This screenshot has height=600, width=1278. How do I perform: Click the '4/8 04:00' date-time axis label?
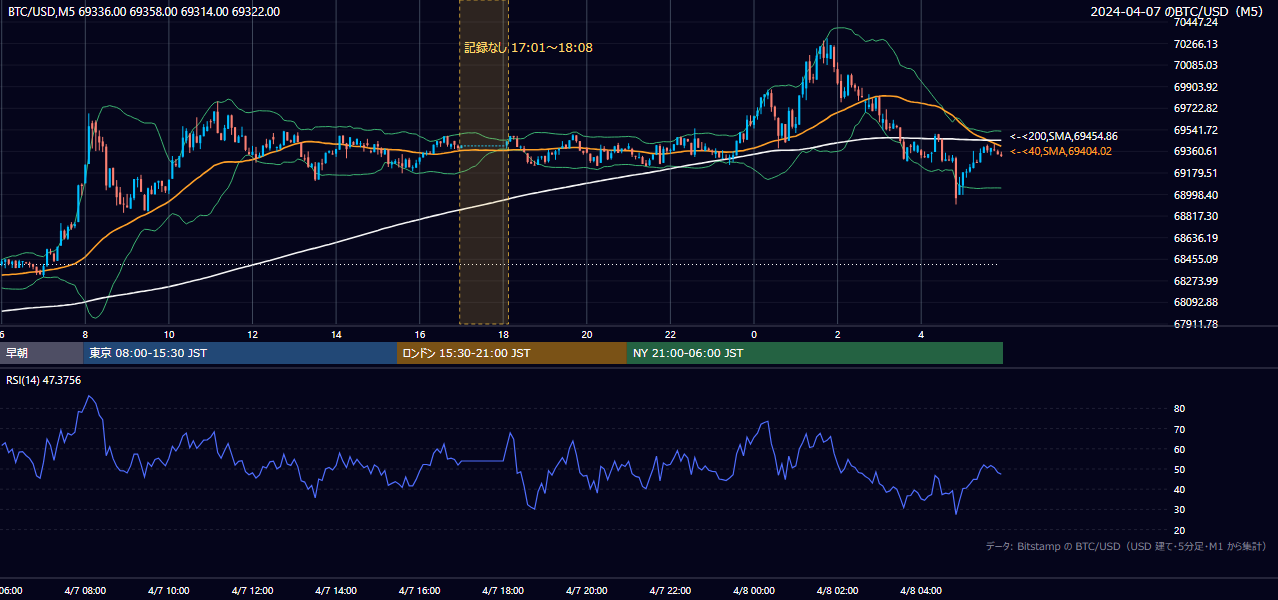point(921,591)
